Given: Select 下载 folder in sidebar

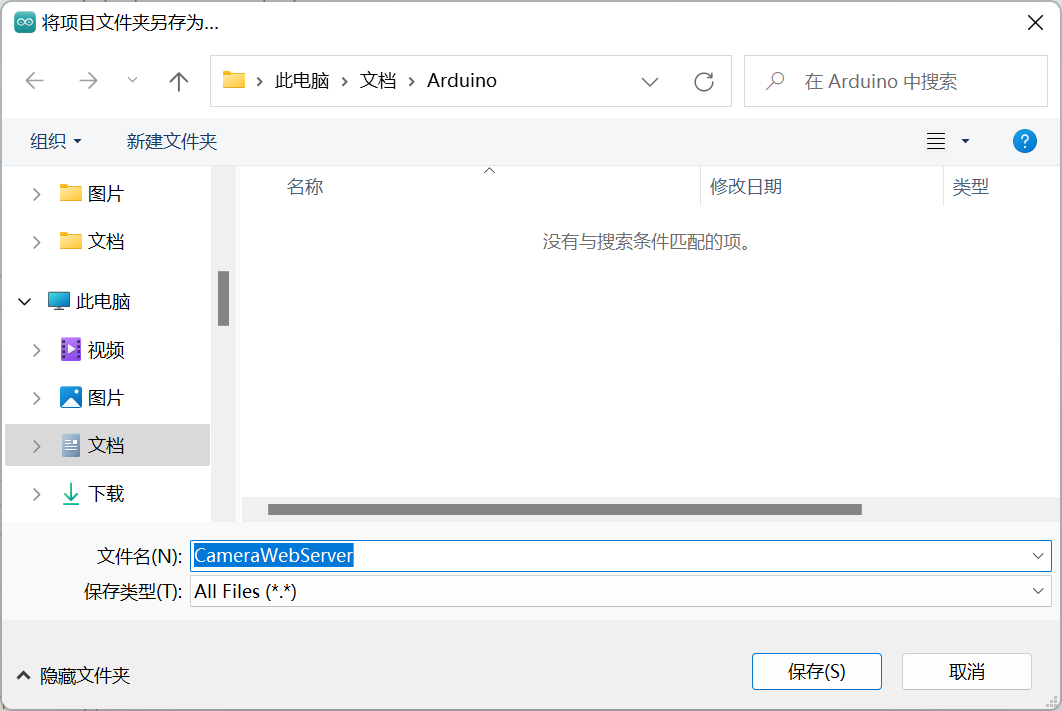Looking at the screenshot, I should tap(92, 494).
